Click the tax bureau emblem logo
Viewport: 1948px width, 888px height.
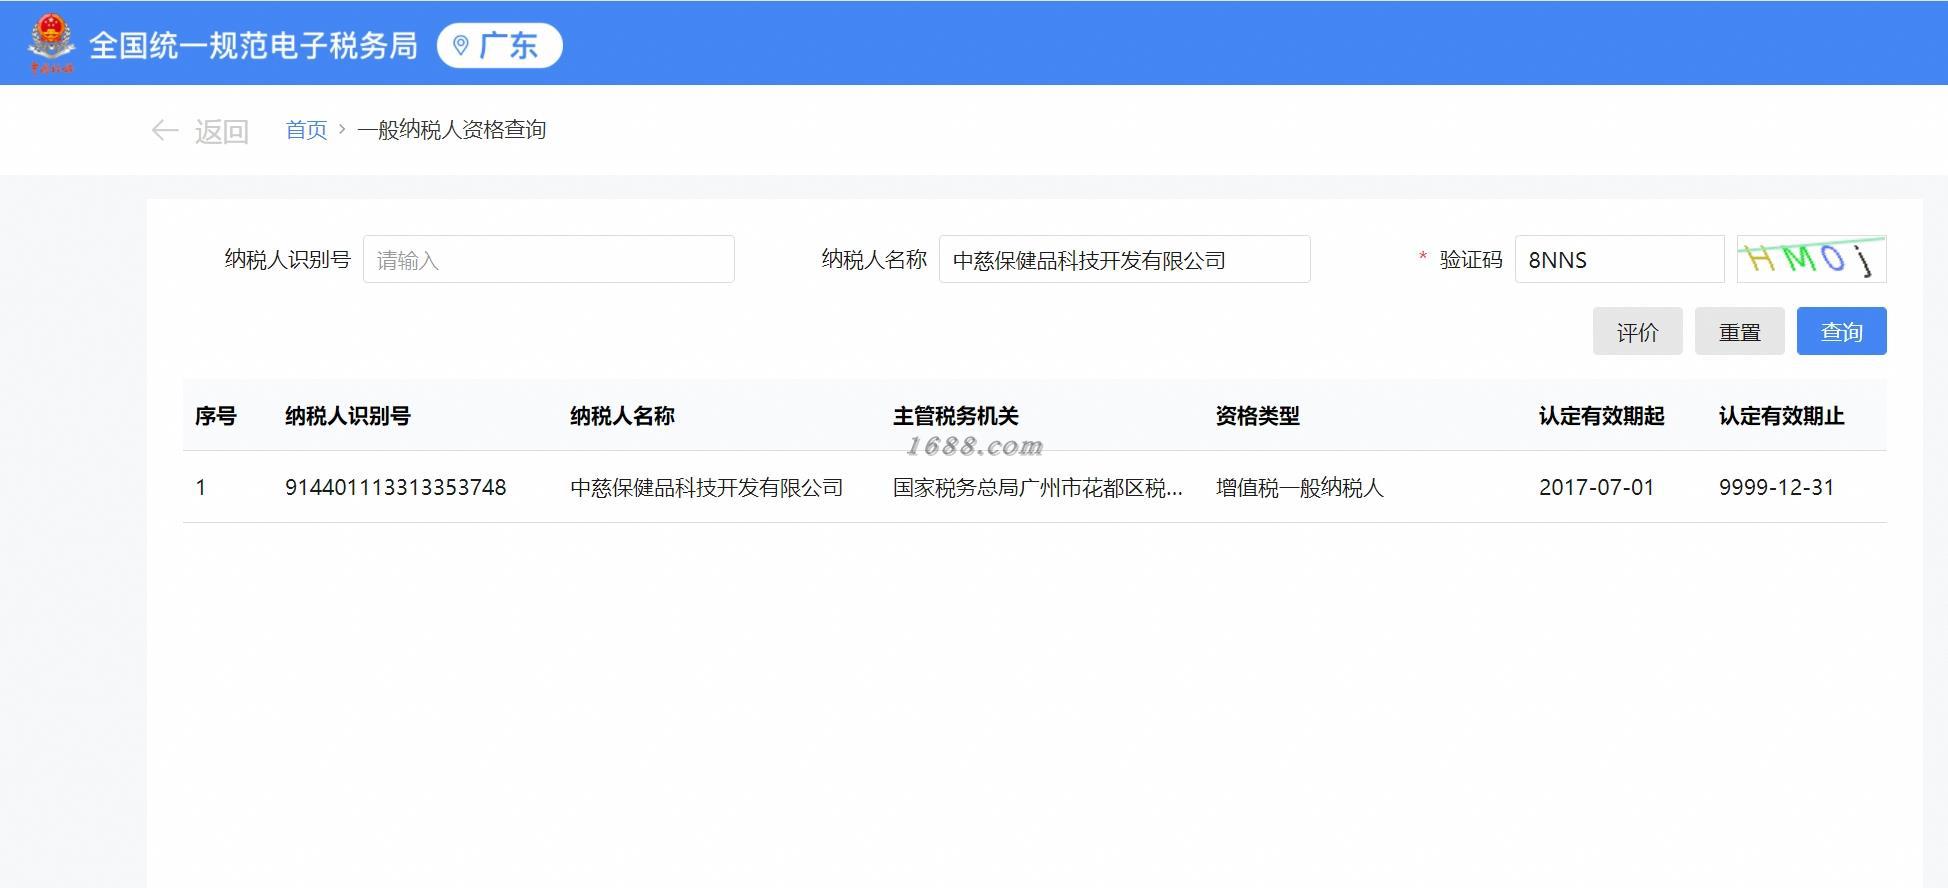(x=50, y=44)
